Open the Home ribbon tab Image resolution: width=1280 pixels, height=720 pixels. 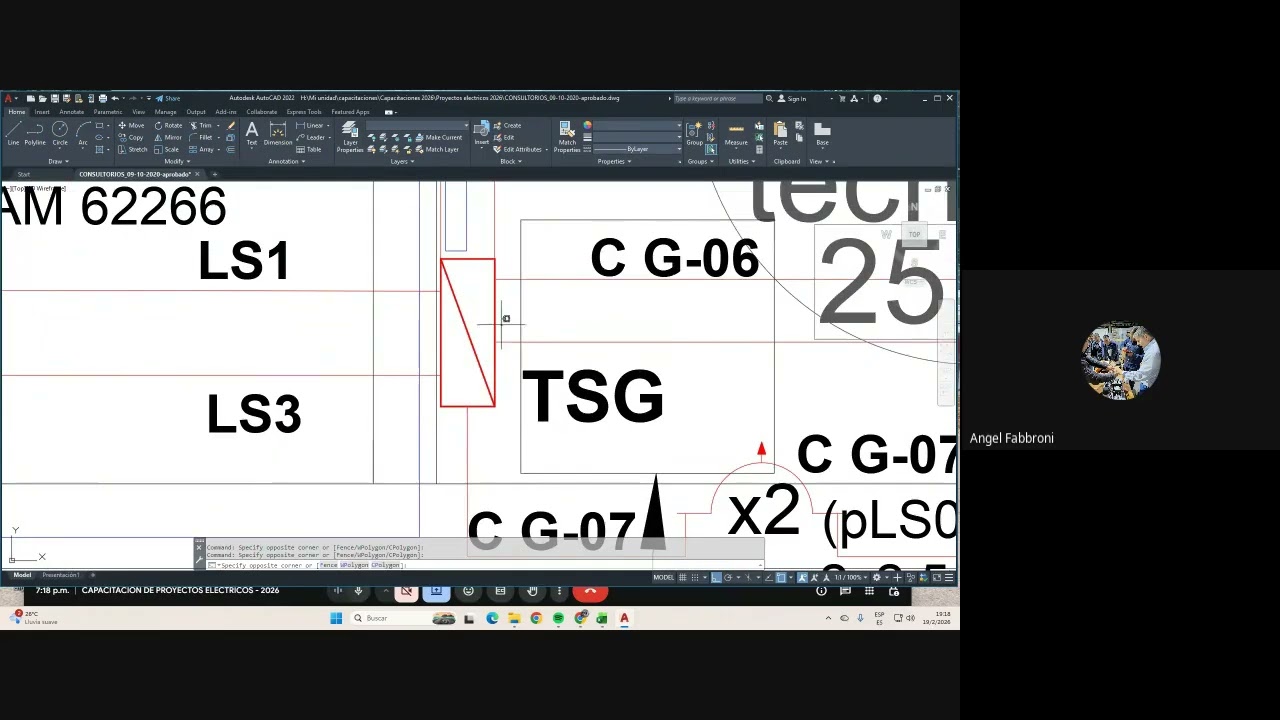click(x=17, y=112)
